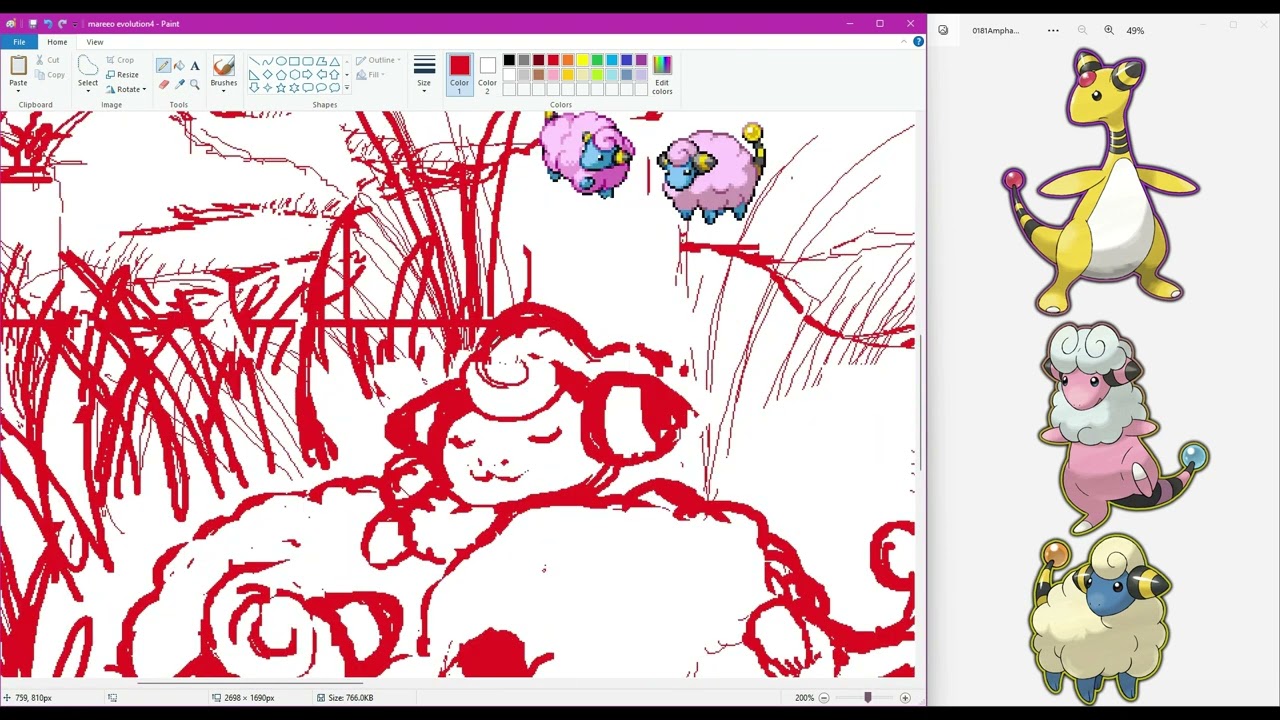The height and width of the screenshot is (720, 1280).
Task: Click the Cut scissors button
Action: [48, 60]
